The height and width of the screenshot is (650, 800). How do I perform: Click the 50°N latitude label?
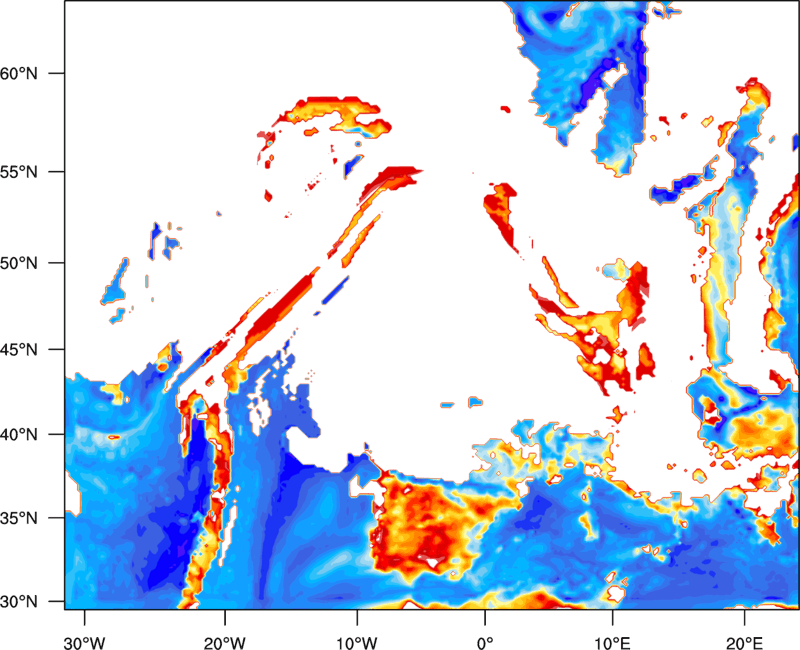tap(19, 263)
